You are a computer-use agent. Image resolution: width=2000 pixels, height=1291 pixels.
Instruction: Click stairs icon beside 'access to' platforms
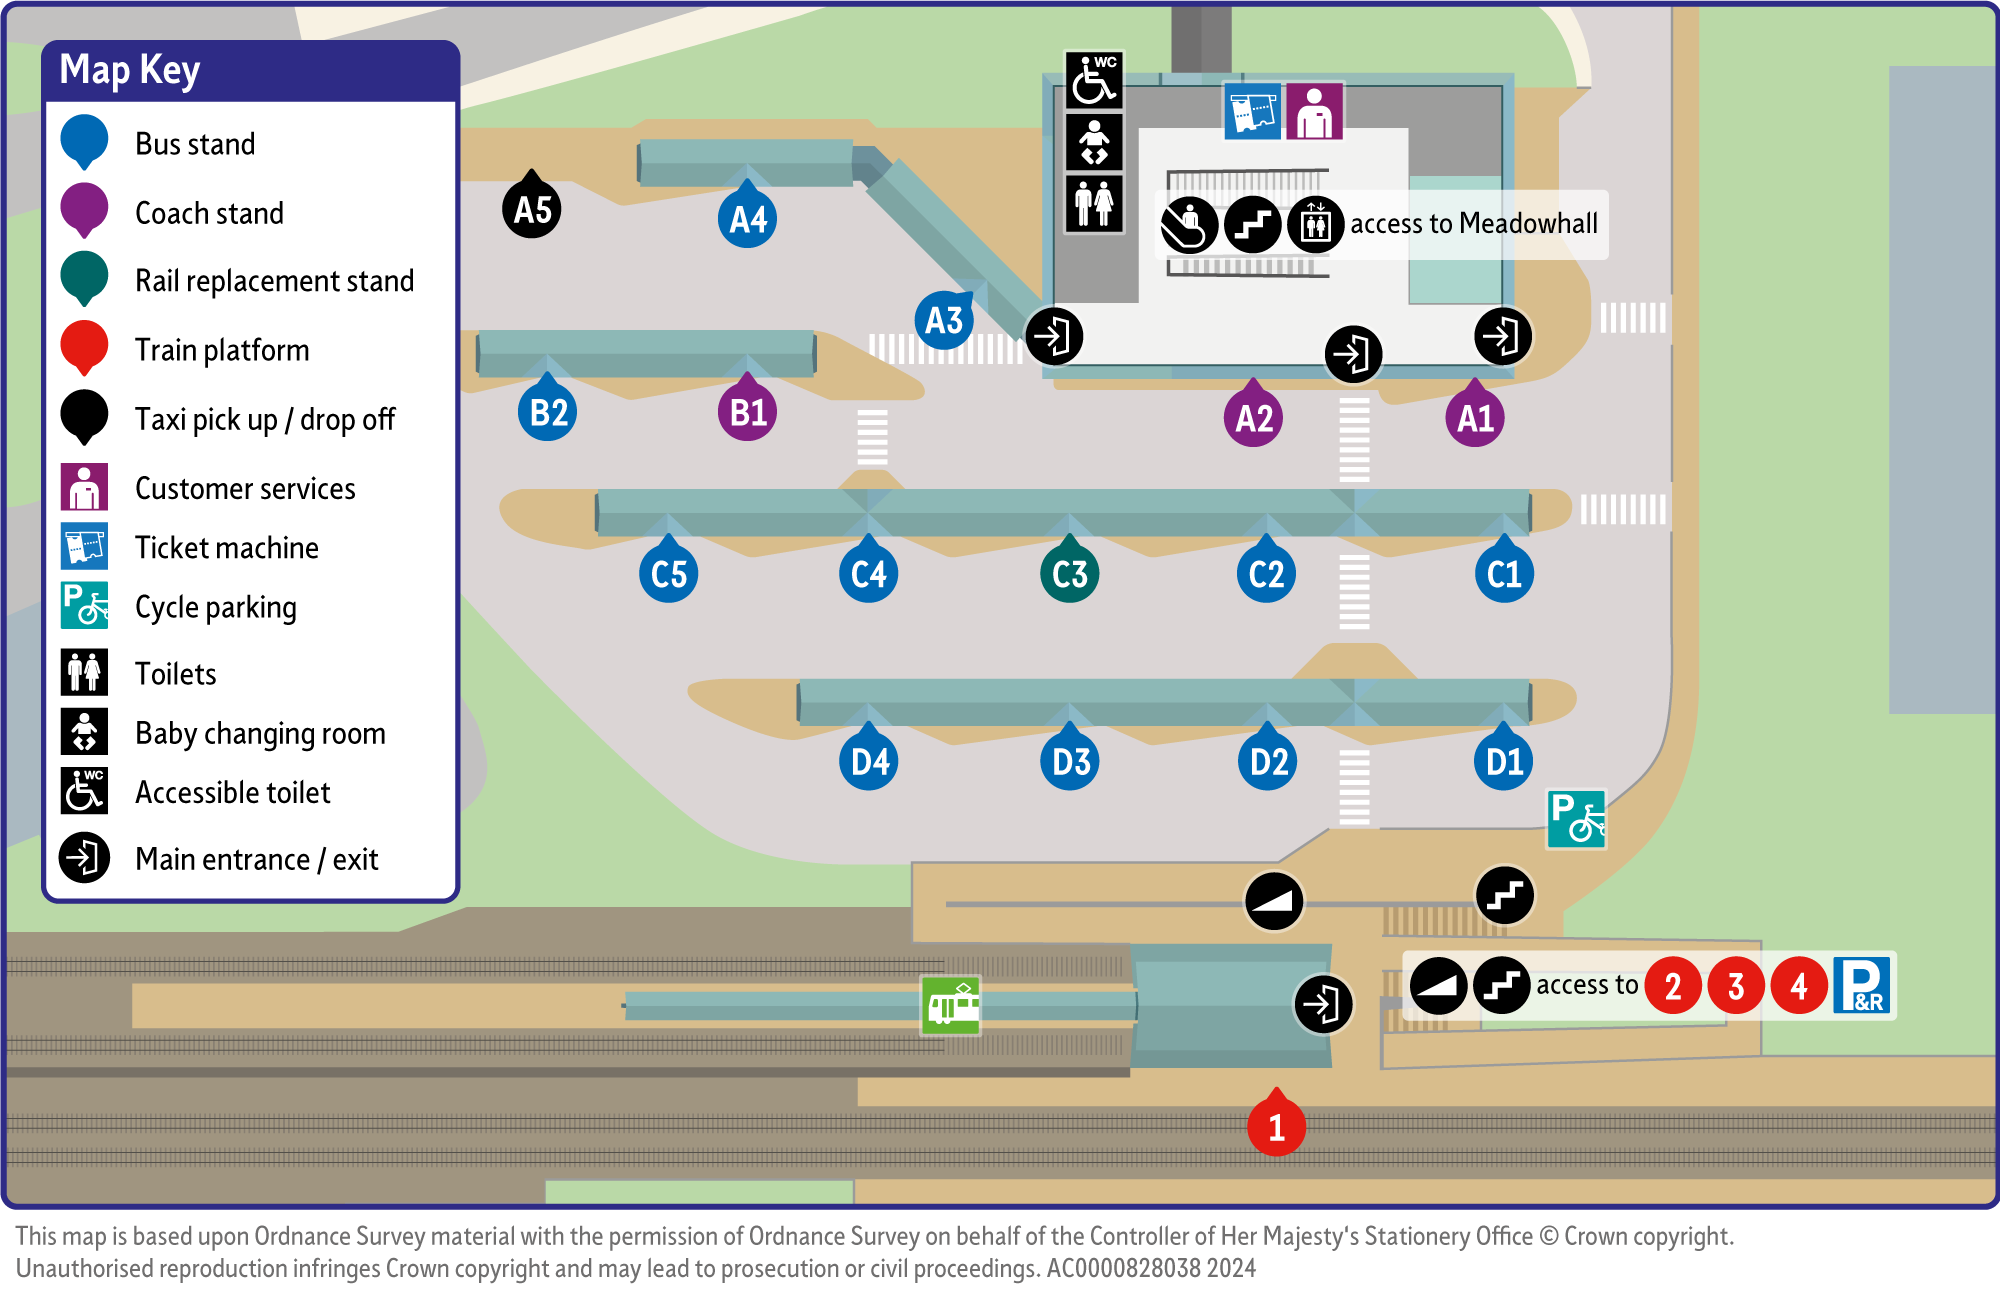pos(1502,986)
